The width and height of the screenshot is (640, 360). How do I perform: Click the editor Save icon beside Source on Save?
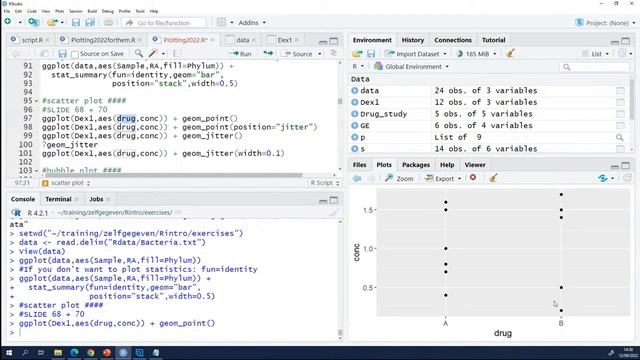click(x=62, y=53)
